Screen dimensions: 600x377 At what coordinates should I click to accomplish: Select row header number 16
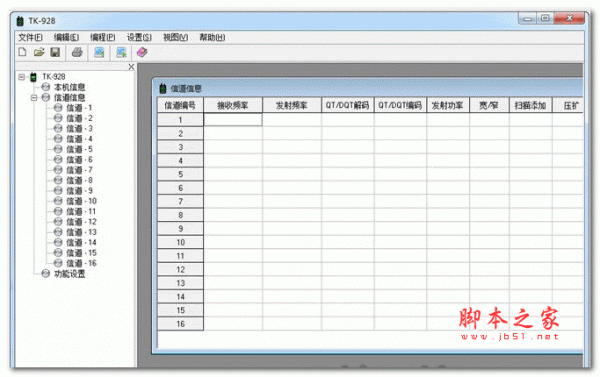pyautogui.click(x=180, y=324)
